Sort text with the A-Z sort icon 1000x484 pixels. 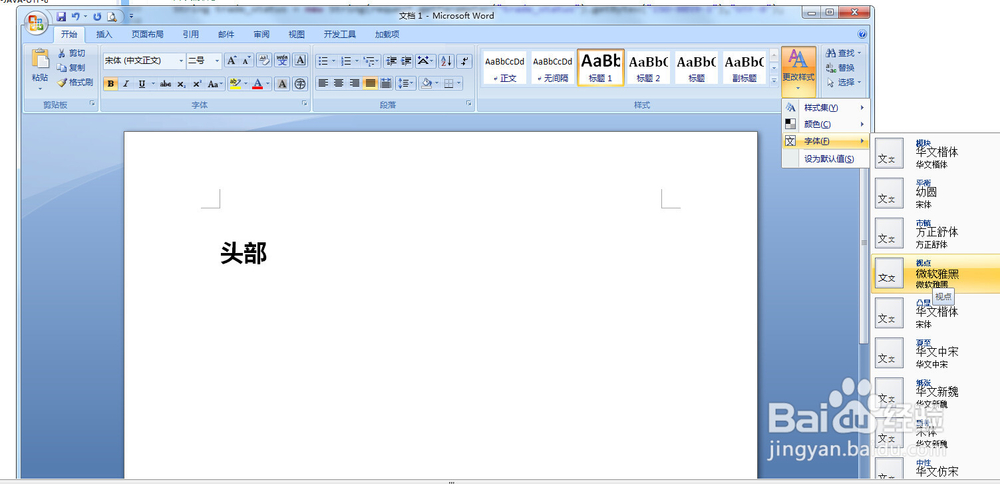(x=446, y=61)
